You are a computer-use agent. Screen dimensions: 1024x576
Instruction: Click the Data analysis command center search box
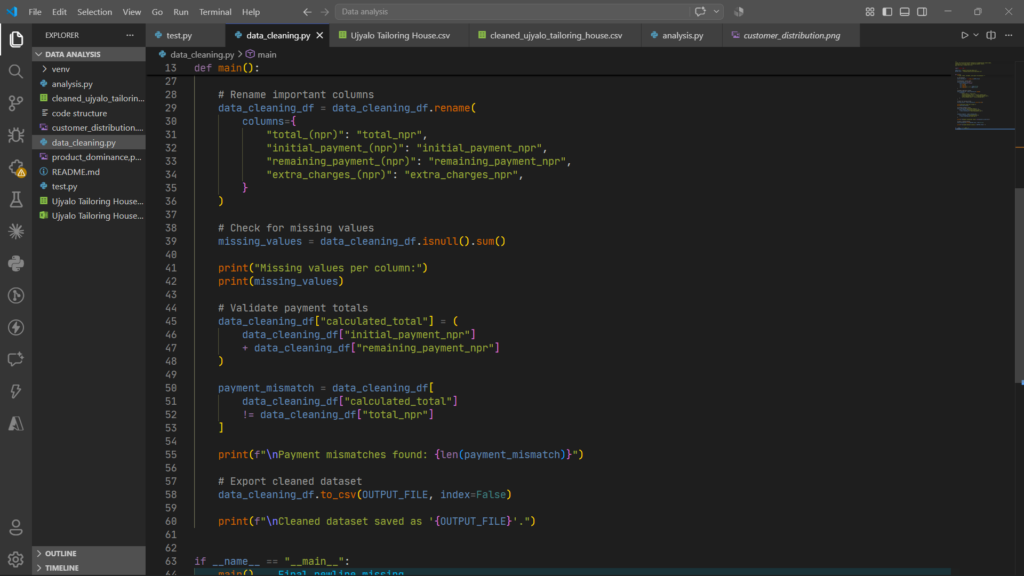(512, 12)
